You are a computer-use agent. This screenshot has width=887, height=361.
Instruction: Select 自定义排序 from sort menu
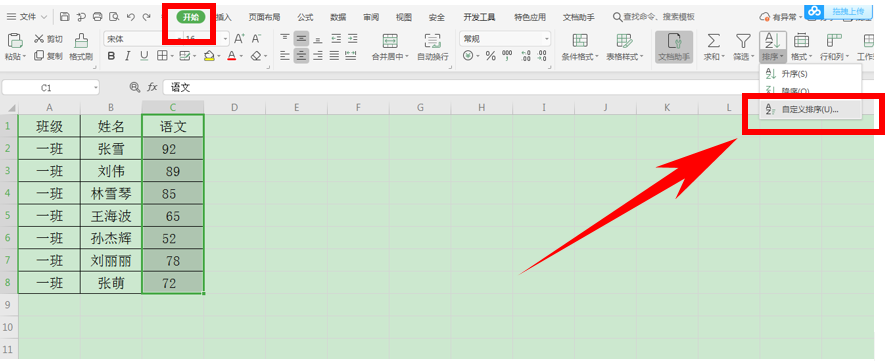pyautogui.click(x=810, y=110)
